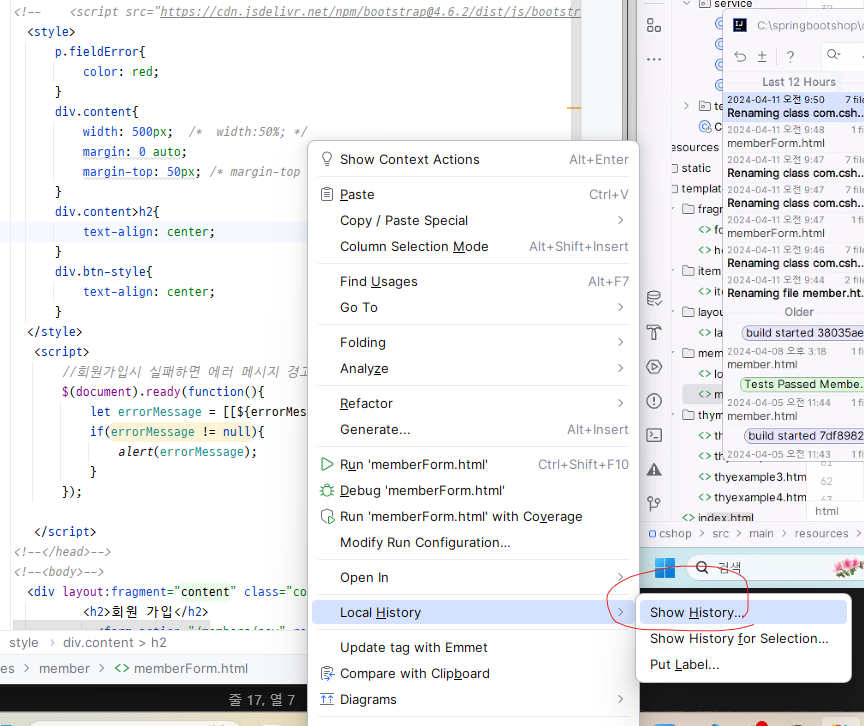Click the Debug 'memberForm.html' bug icon

[327, 490]
